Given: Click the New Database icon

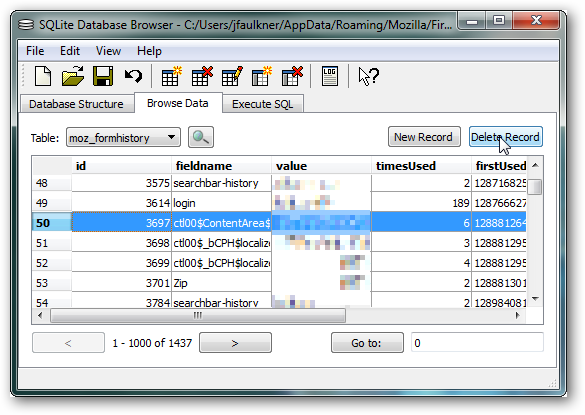Looking at the screenshot, I should click(x=43, y=76).
